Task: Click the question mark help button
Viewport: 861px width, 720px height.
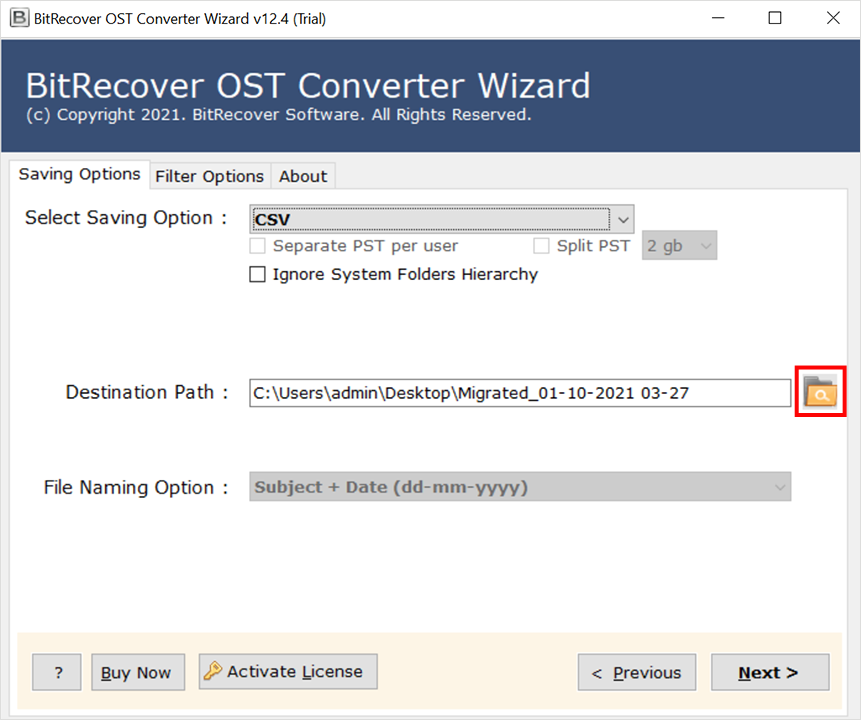Action: coord(57,672)
